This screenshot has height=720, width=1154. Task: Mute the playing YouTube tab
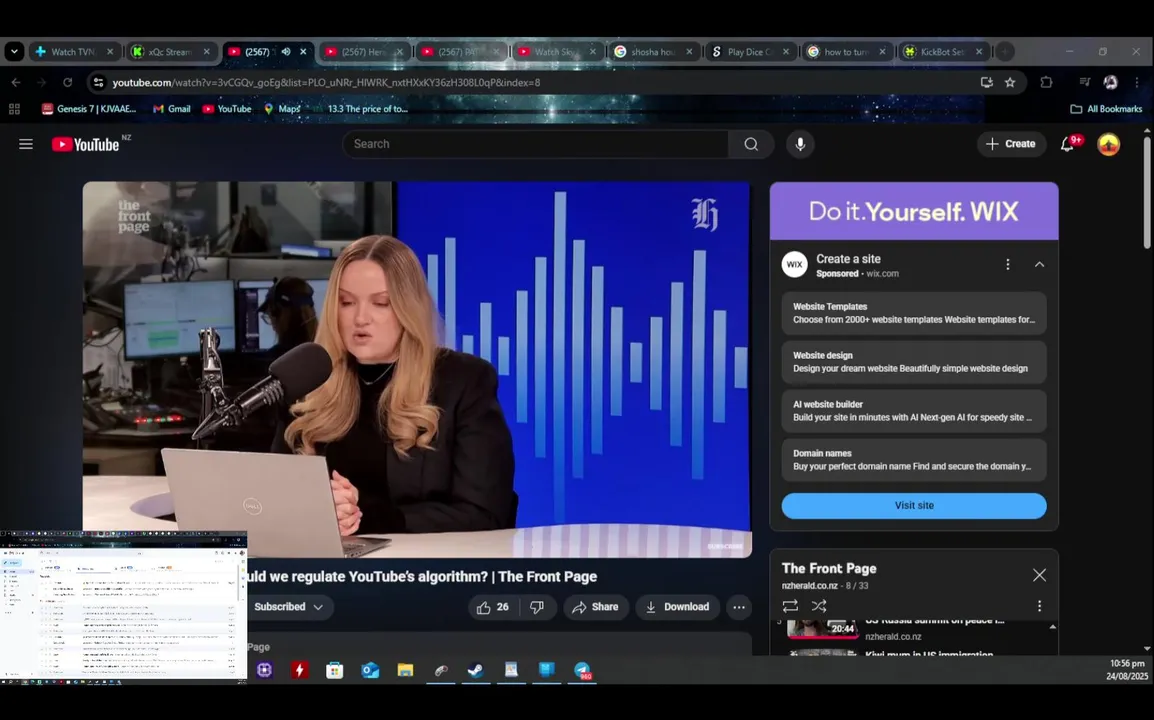coord(286,52)
